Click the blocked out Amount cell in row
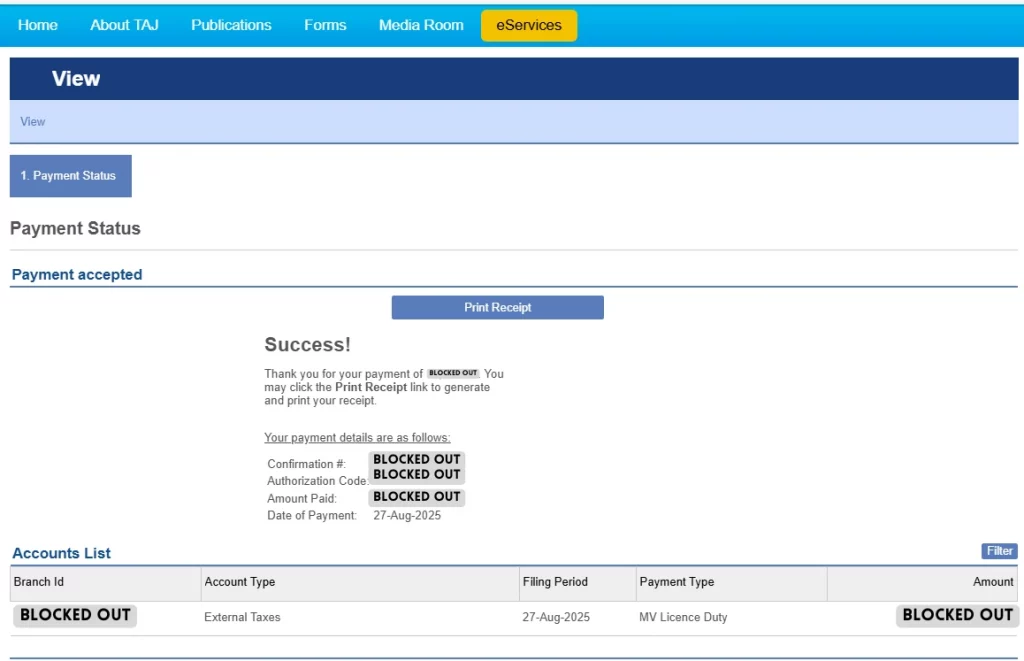This screenshot has width=1024, height=661. tap(957, 615)
